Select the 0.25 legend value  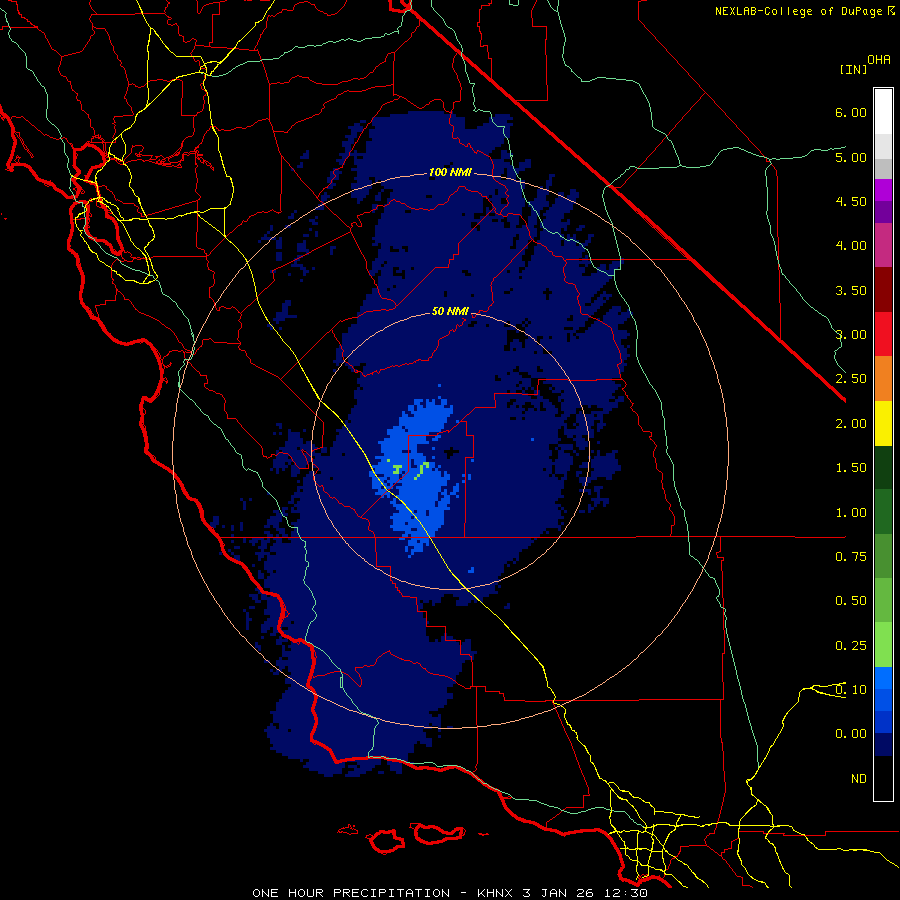pos(851,645)
